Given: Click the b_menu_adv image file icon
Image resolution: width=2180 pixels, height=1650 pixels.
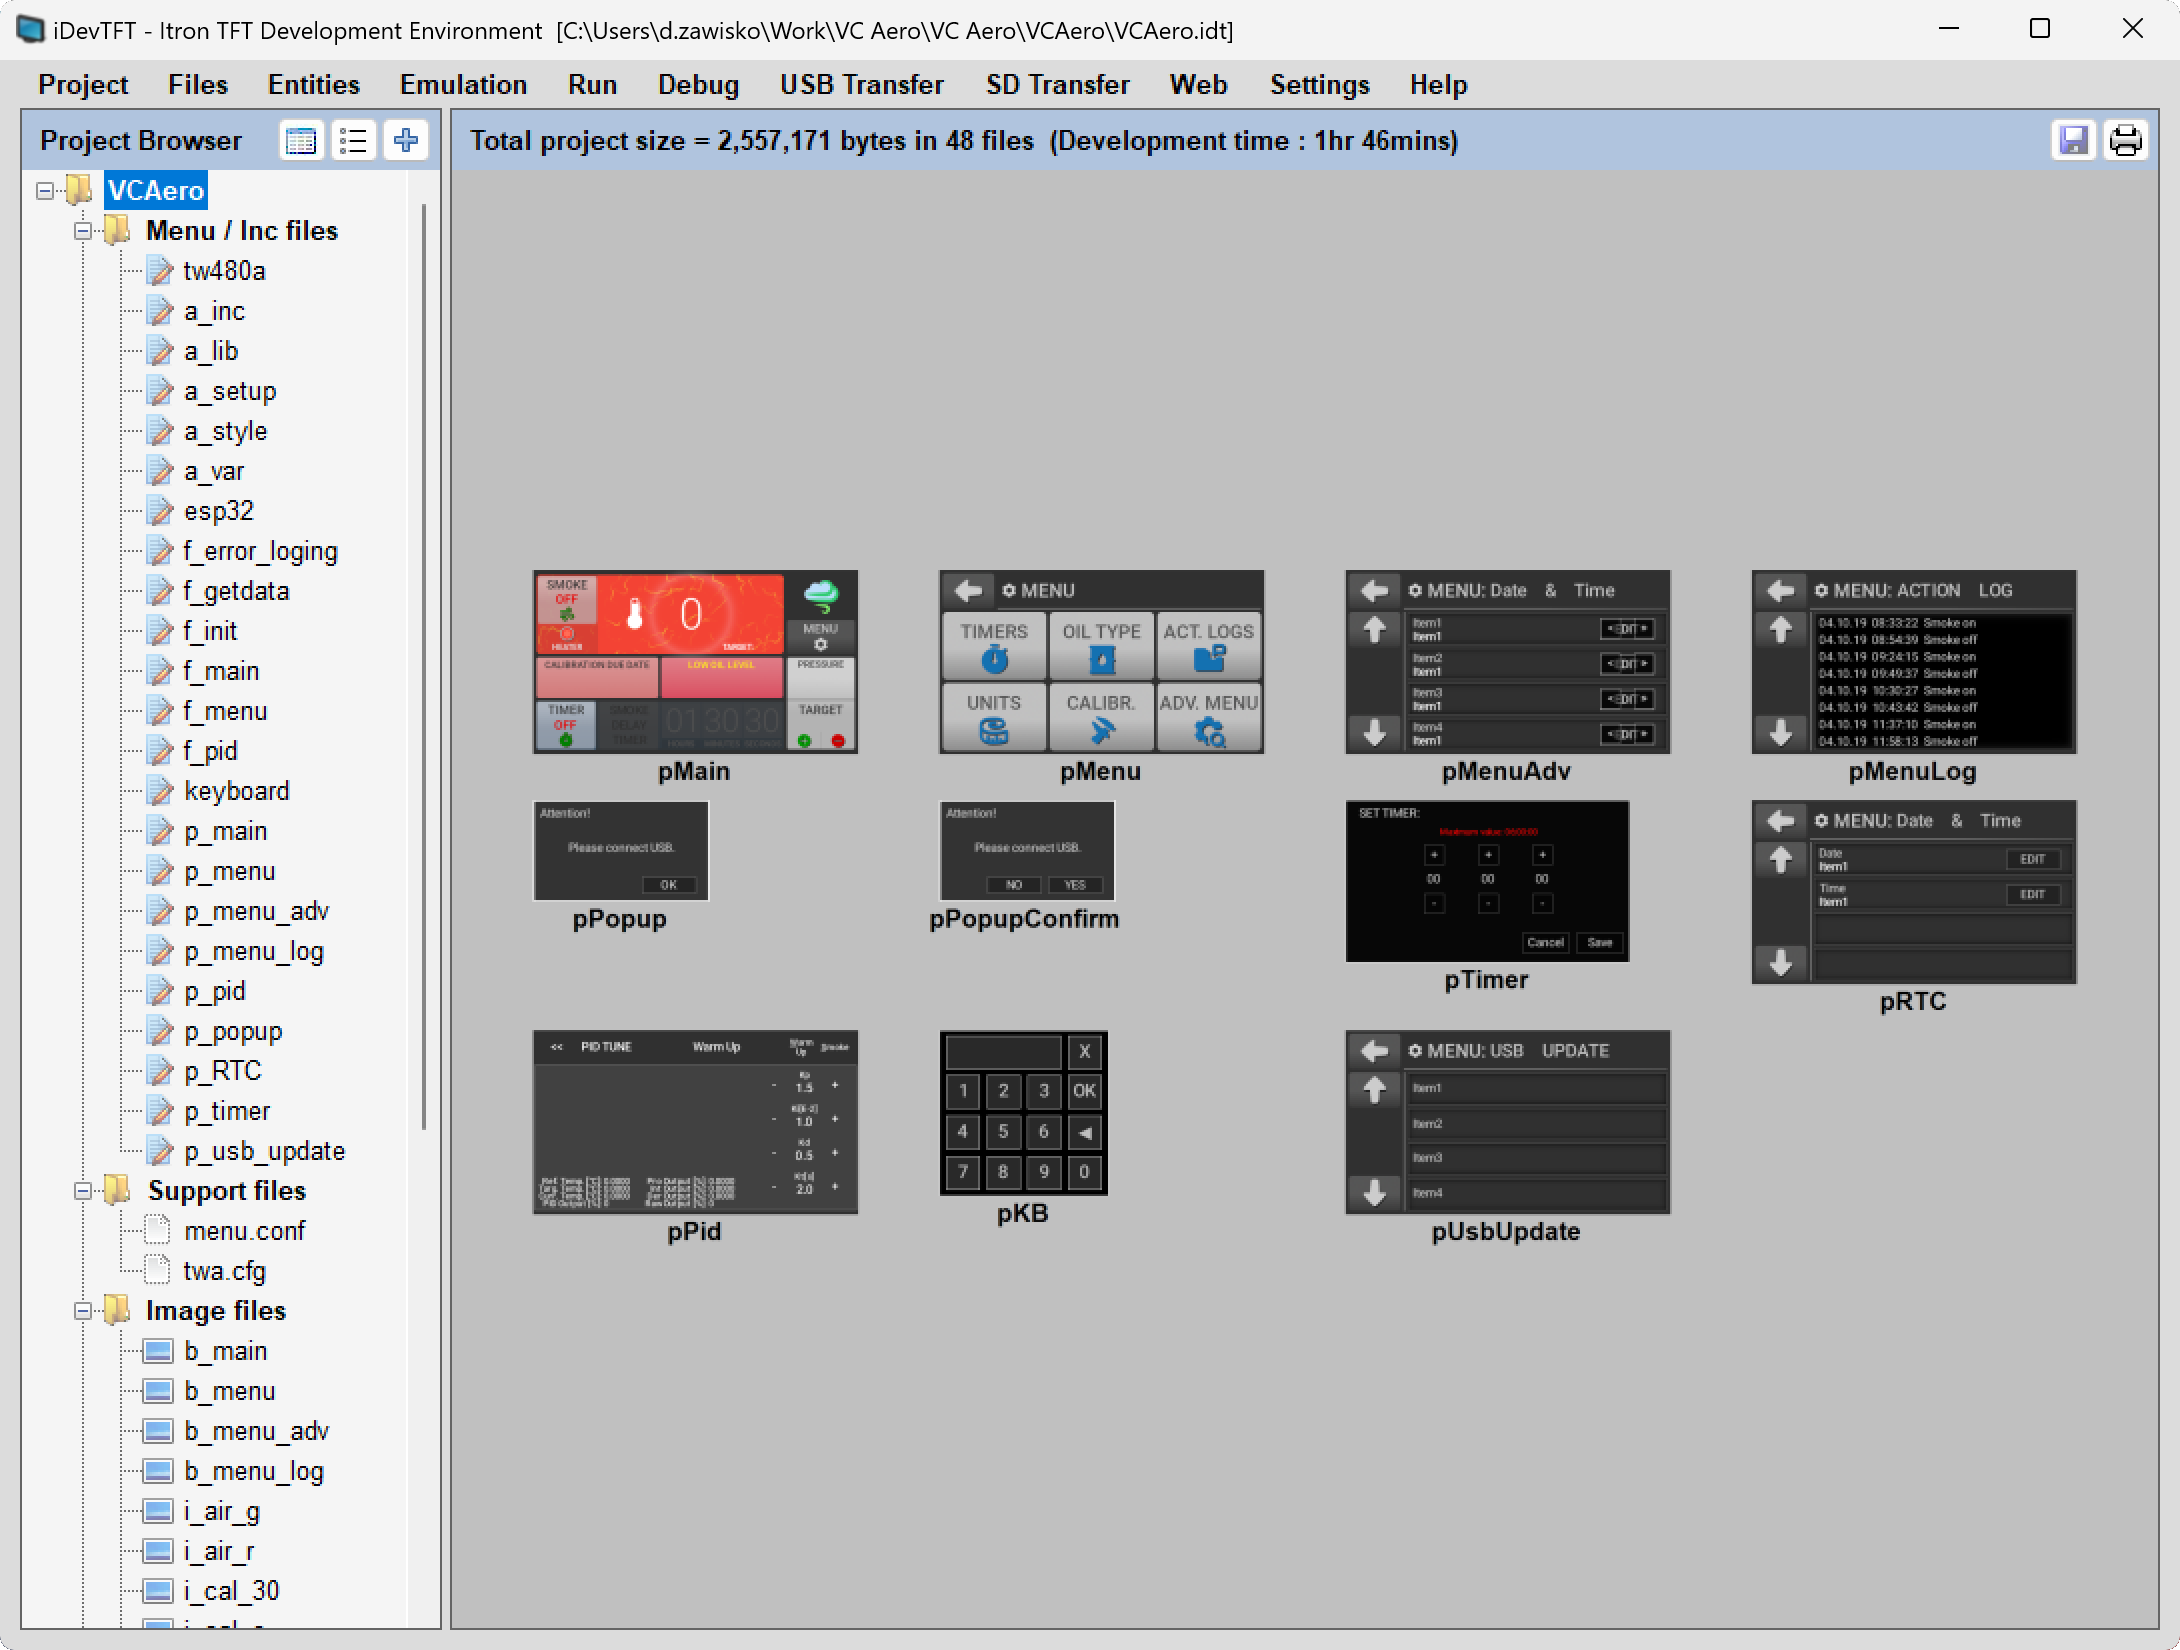Looking at the screenshot, I should coord(158,1431).
